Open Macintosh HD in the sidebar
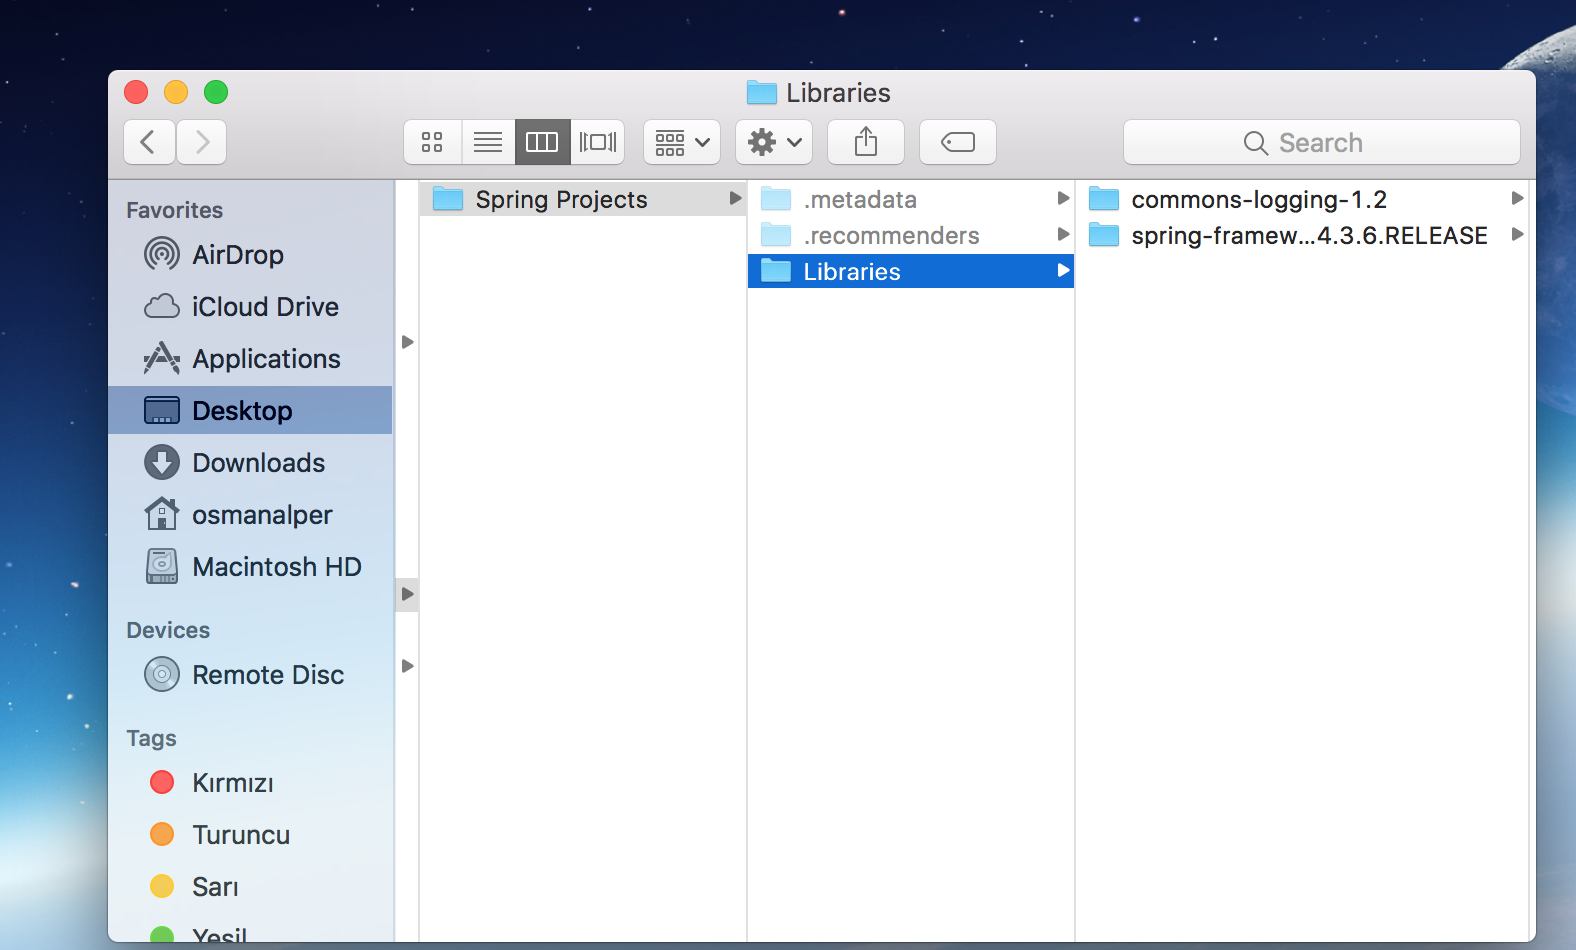 (250, 566)
